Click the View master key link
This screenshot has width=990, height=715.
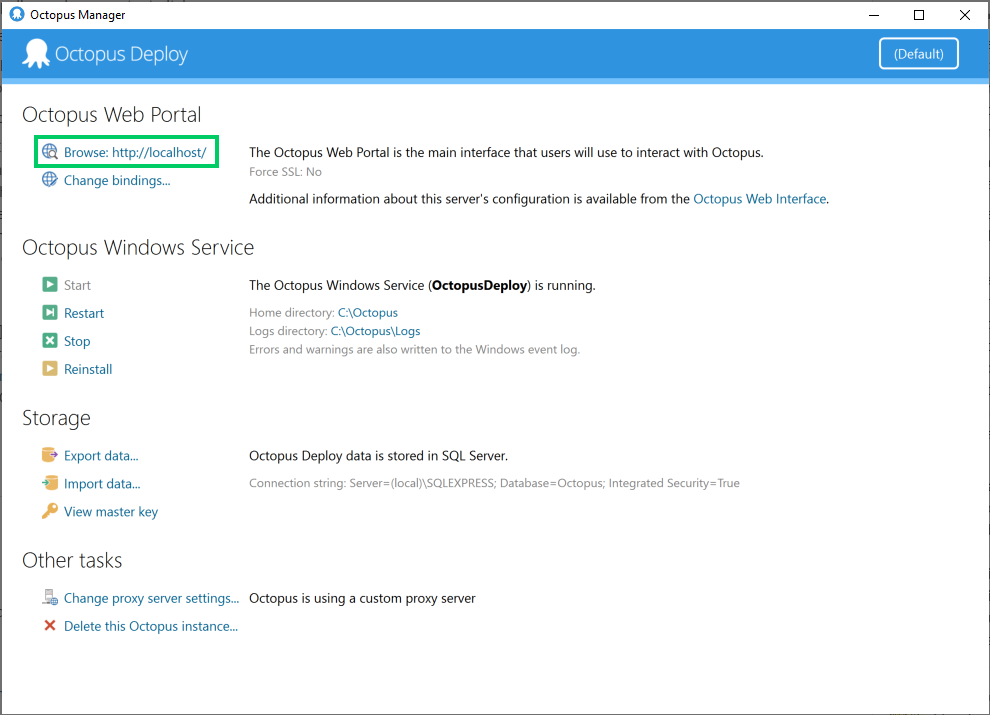point(111,512)
